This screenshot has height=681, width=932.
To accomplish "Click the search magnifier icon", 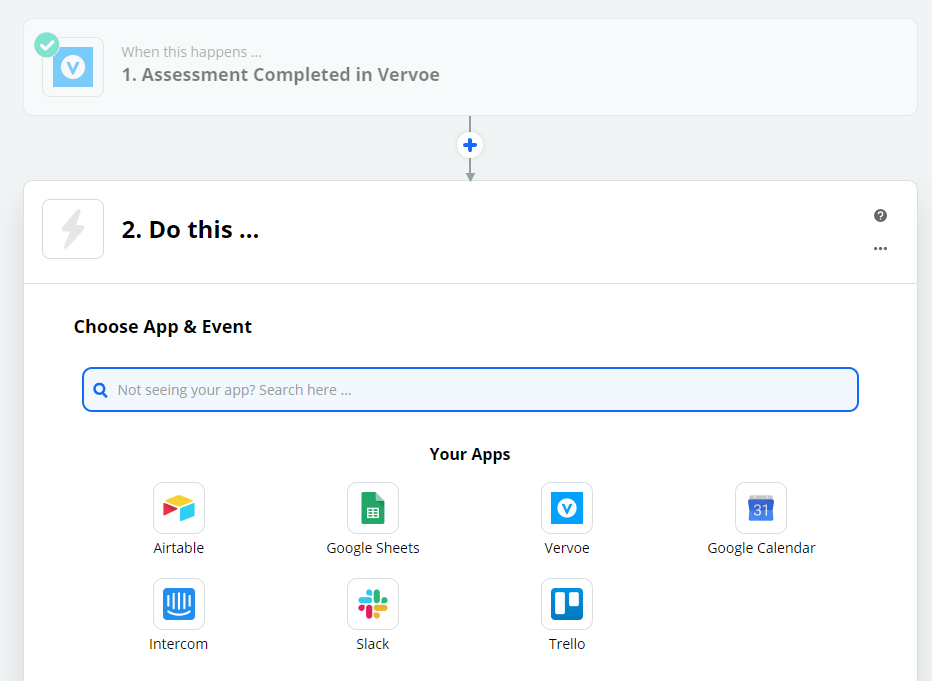I will (x=100, y=390).
